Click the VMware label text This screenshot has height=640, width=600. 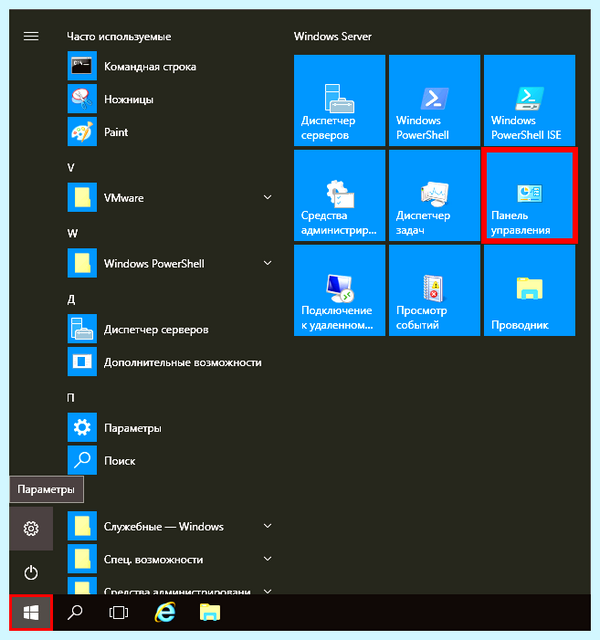pyautogui.click(x=124, y=198)
